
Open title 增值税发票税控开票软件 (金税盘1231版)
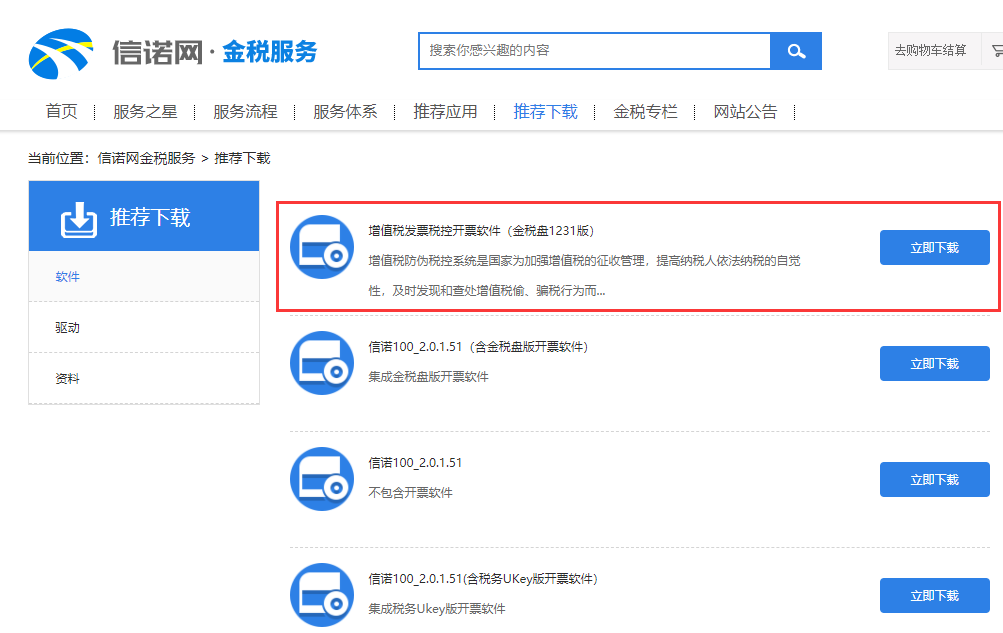point(481,231)
